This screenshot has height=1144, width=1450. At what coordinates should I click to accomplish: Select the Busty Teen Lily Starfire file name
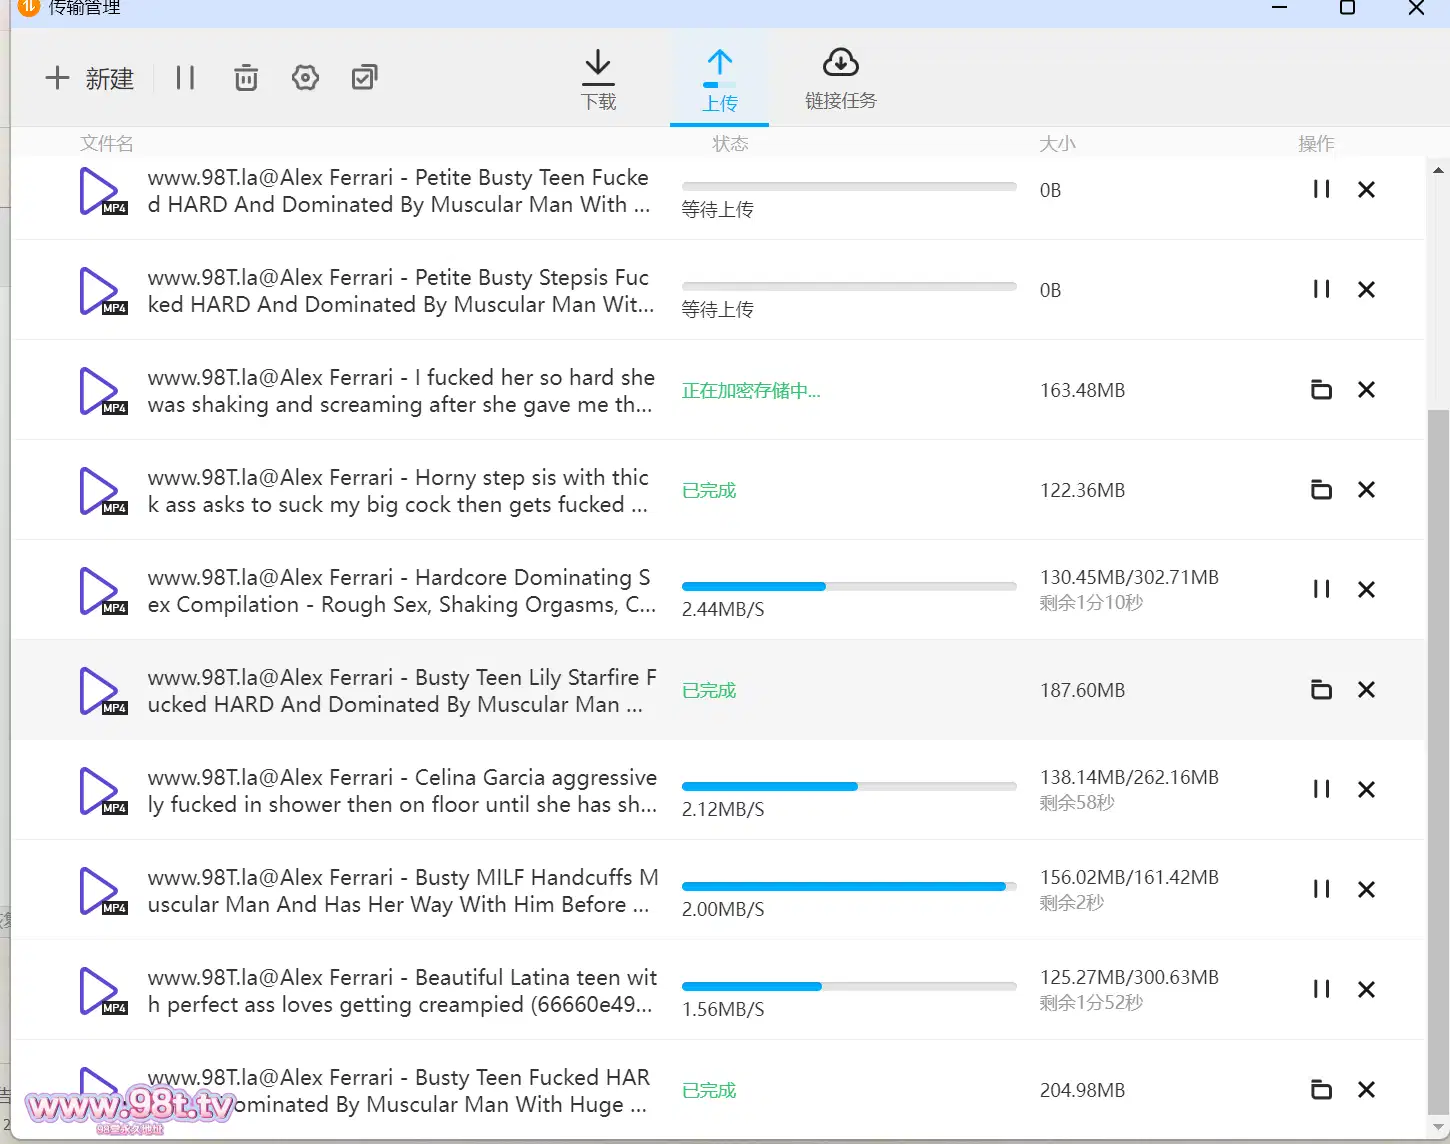(x=402, y=691)
